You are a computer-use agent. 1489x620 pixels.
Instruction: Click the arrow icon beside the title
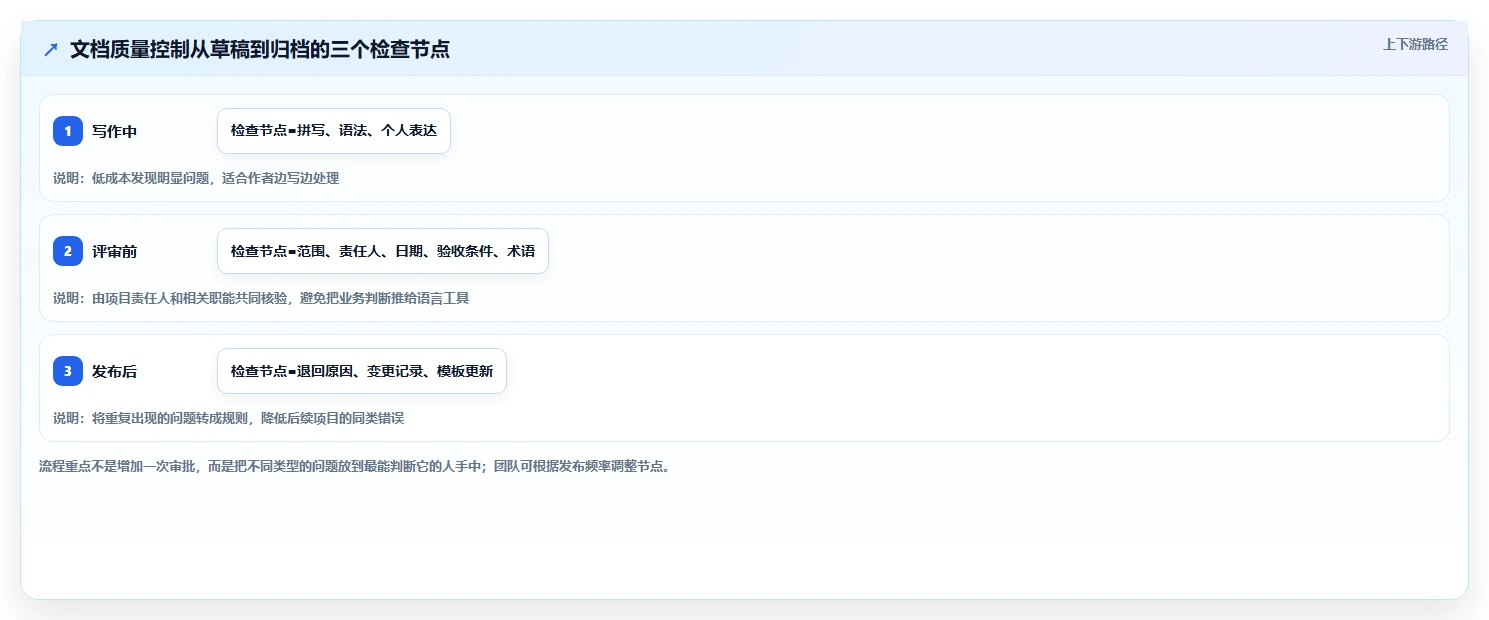[x=51, y=50]
